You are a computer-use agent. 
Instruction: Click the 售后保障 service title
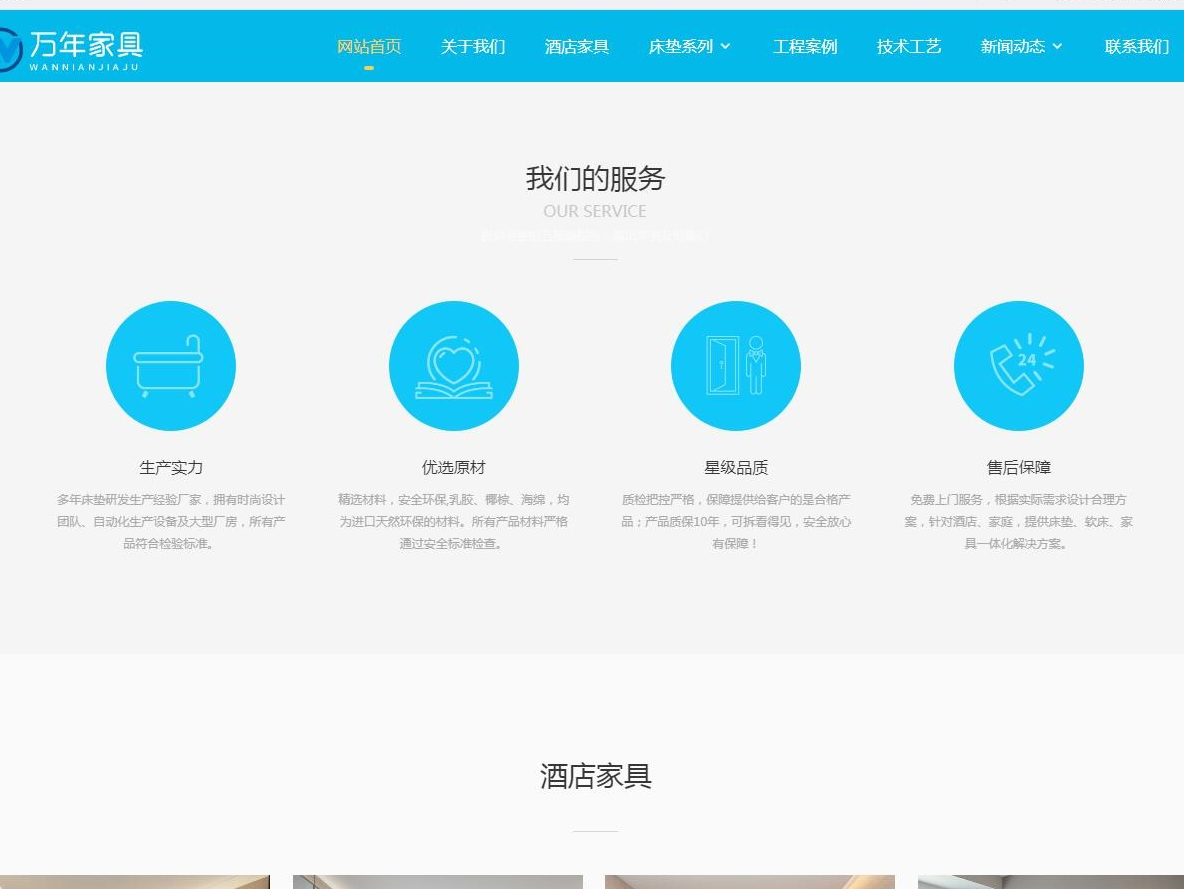(x=1019, y=468)
